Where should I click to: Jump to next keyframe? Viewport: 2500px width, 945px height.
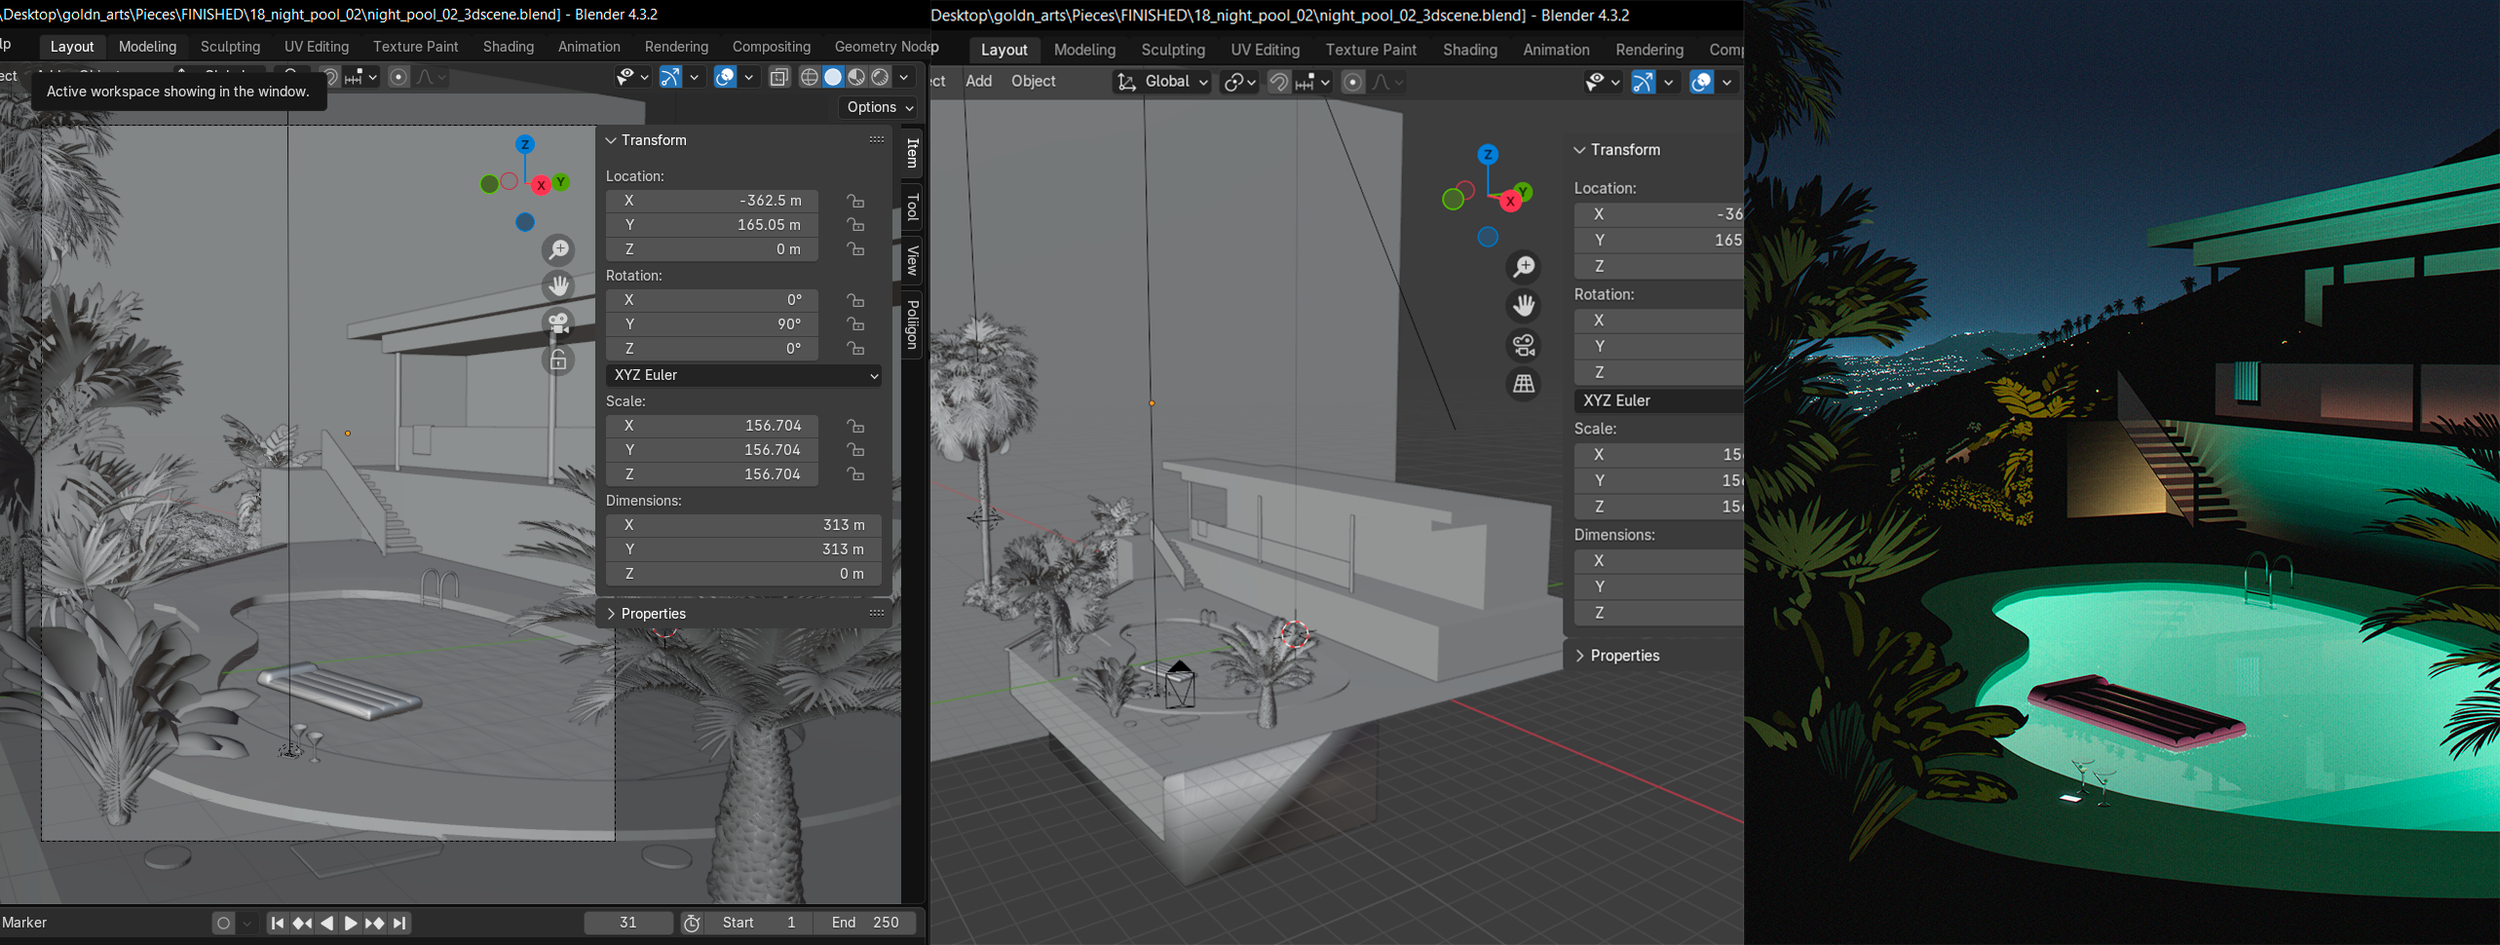[375, 923]
